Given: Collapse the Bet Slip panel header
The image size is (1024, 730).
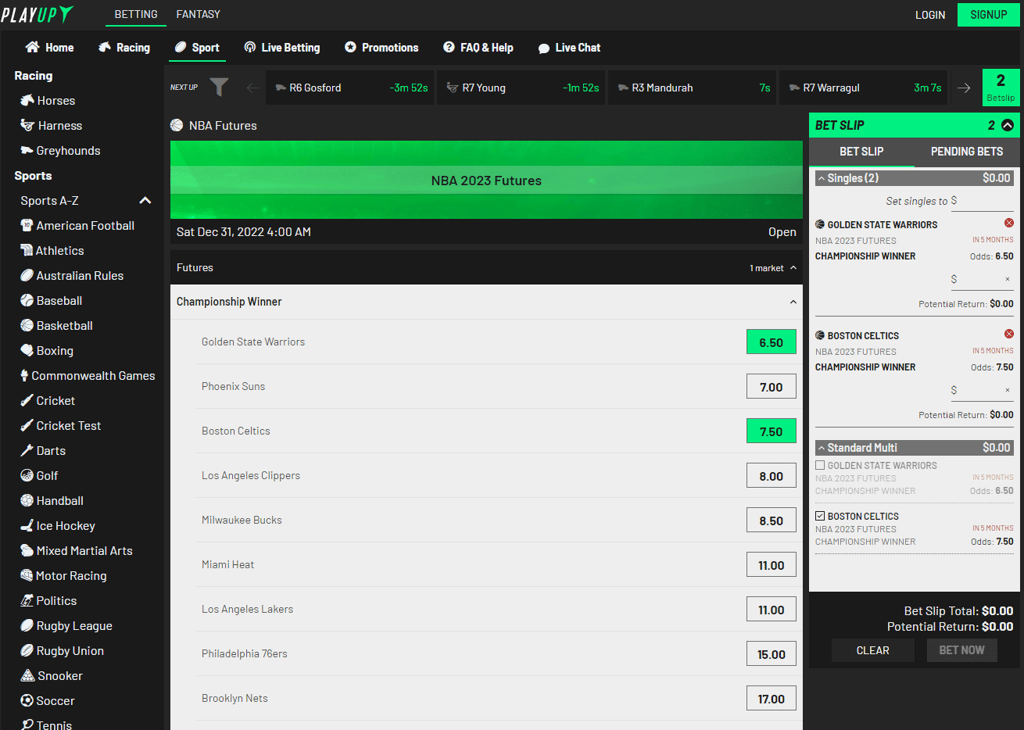Looking at the screenshot, I should [x=1008, y=125].
